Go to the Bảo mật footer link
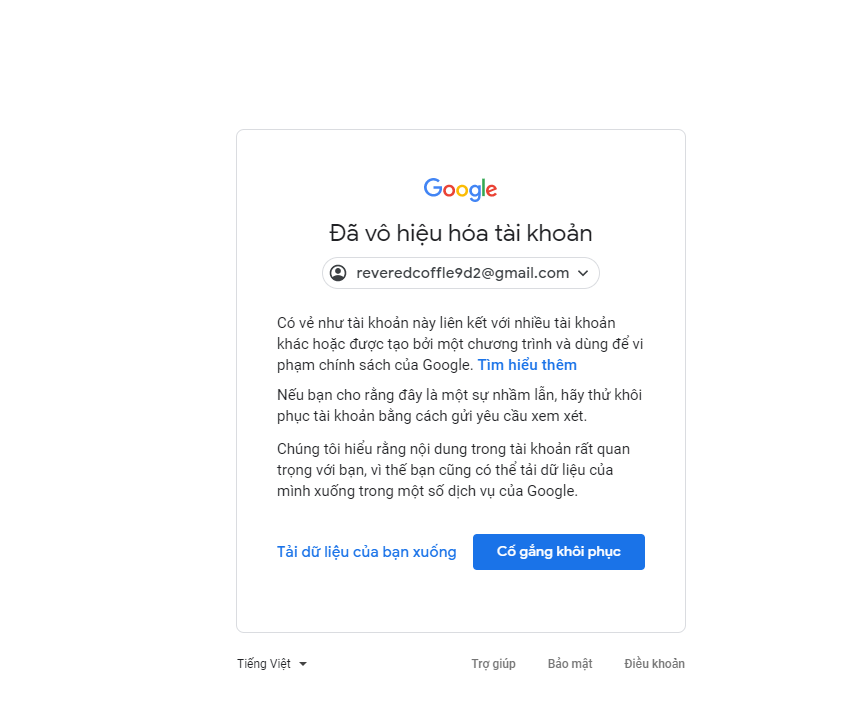Image resolution: width=845 pixels, height=717 pixels. coord(570,664)
